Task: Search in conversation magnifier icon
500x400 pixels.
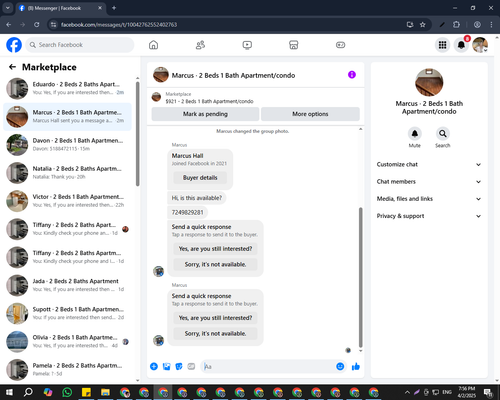Action: pos(442,134)
